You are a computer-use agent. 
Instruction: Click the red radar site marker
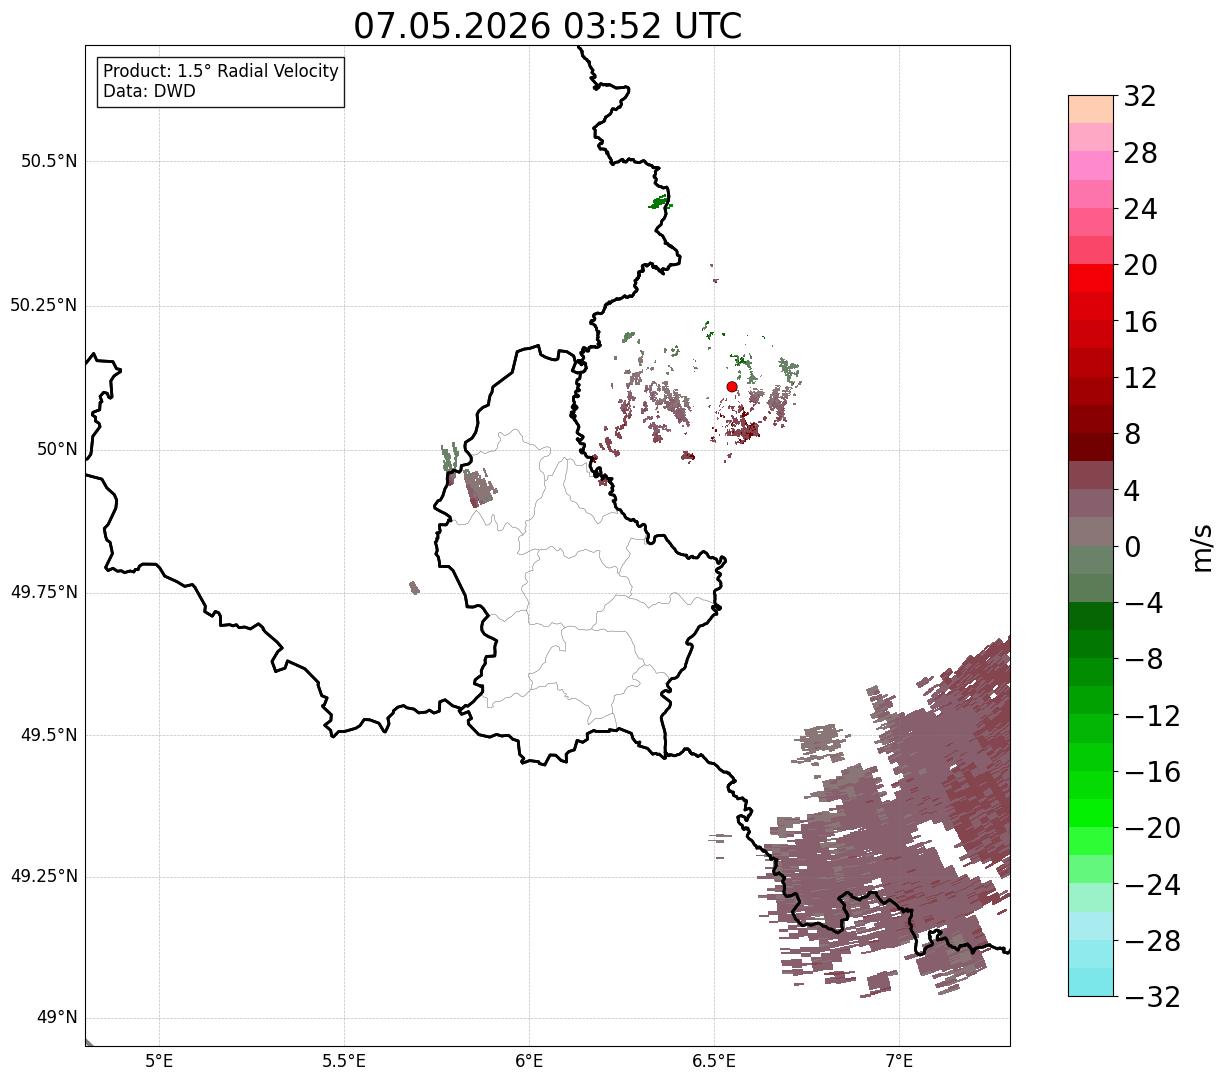click(x=732, y=386)
